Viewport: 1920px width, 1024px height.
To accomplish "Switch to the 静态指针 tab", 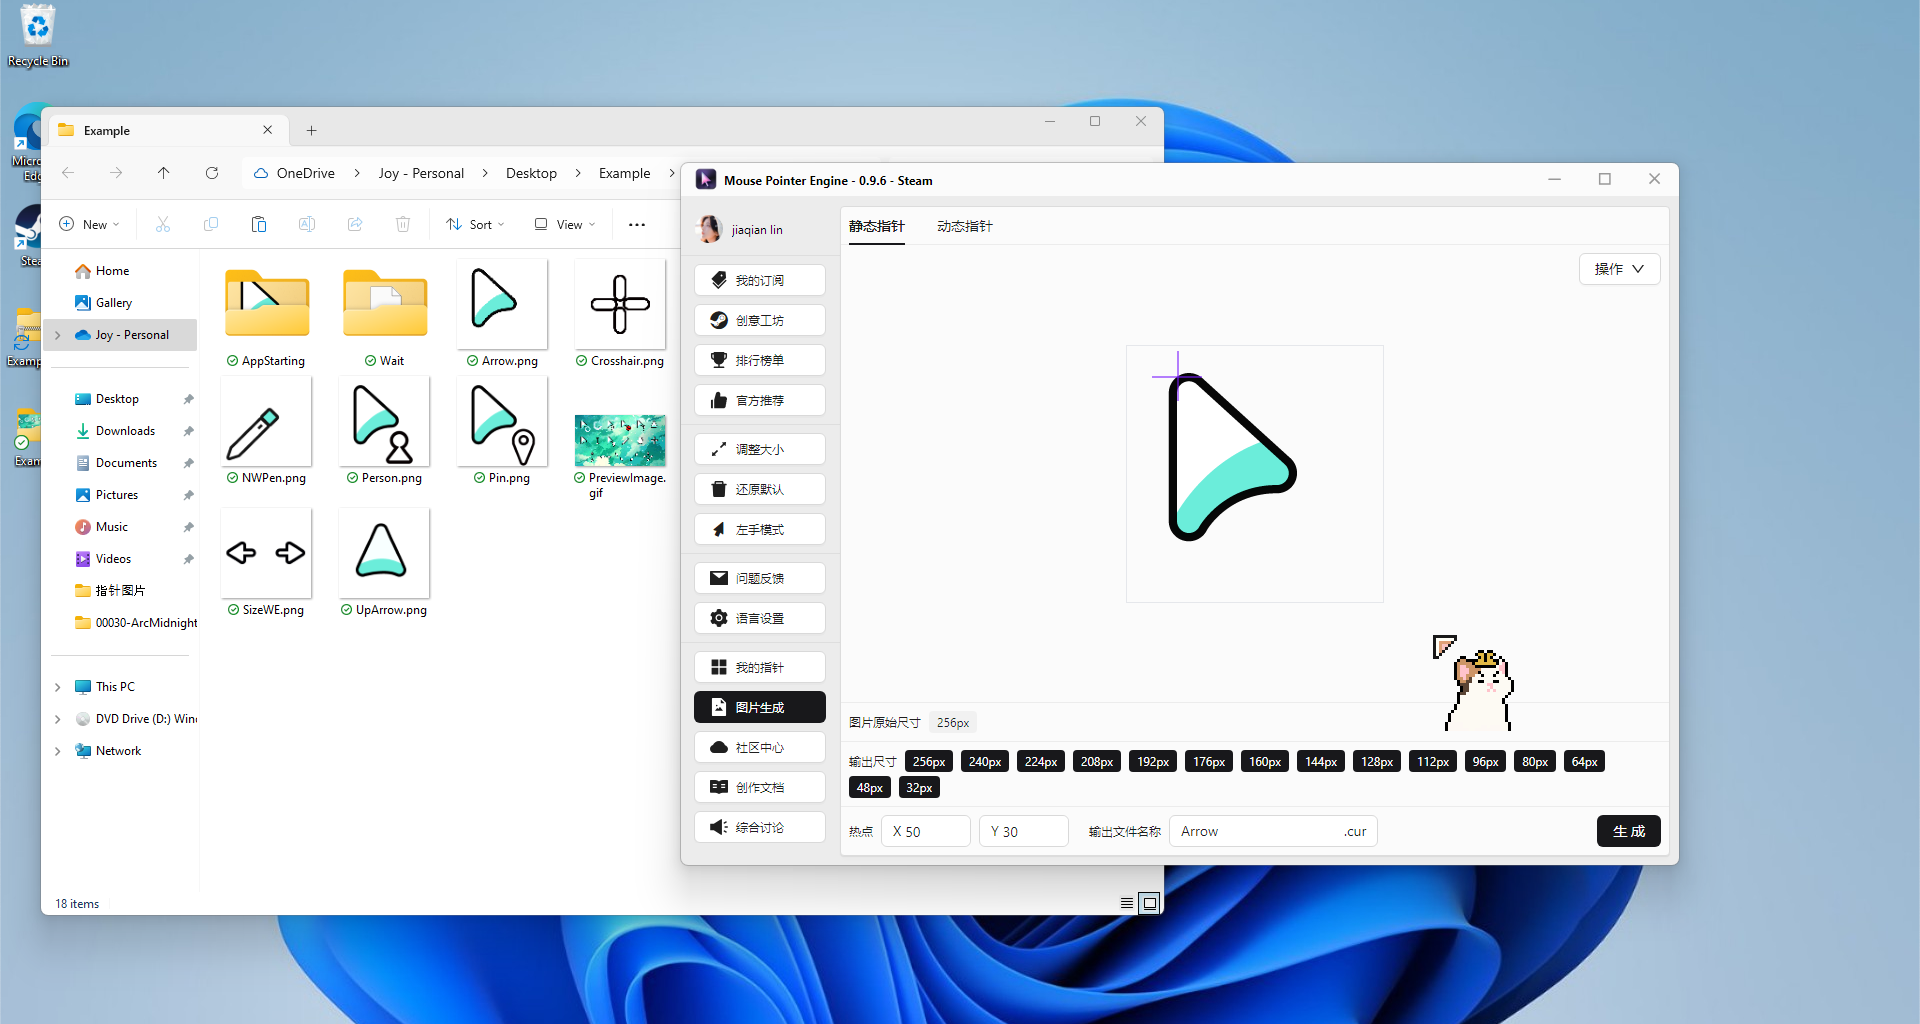I will 876,226.
